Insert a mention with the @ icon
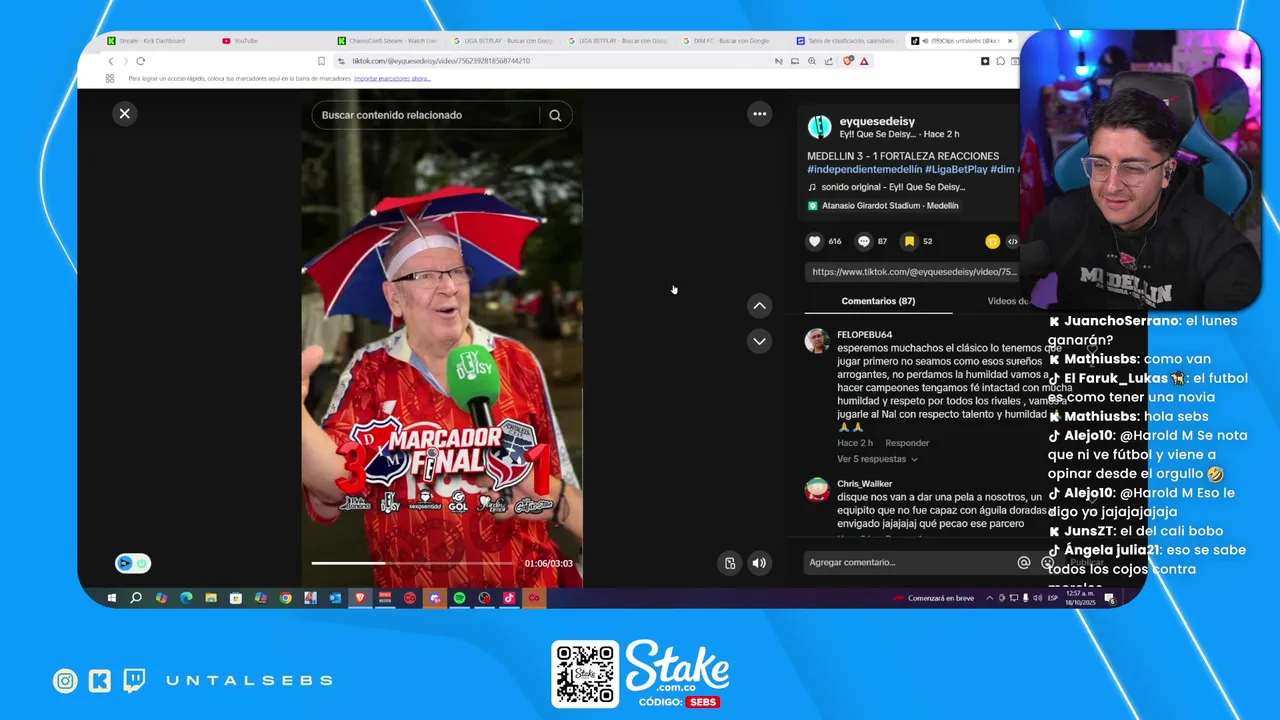The width and height of the screenshot is (1280, 720). tap(1023, 563)
